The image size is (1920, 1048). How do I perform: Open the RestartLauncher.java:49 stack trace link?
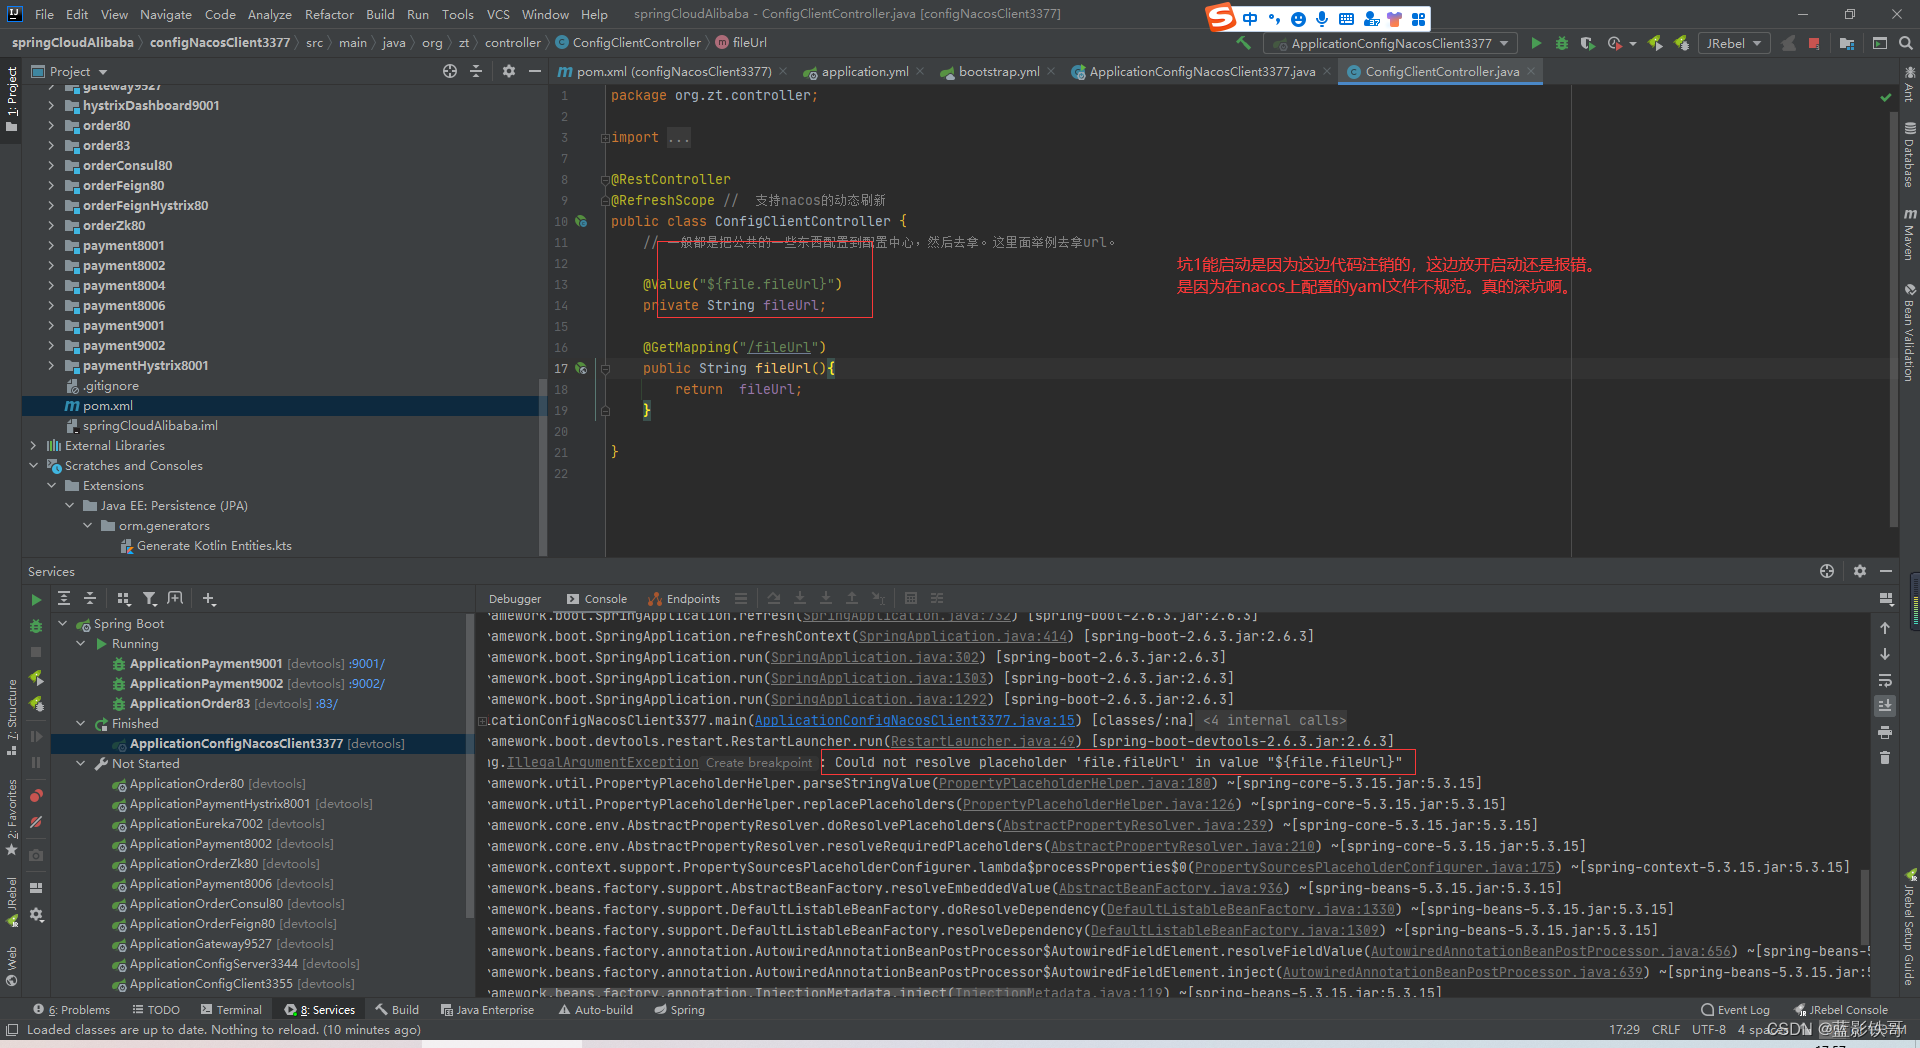(982, 741)
